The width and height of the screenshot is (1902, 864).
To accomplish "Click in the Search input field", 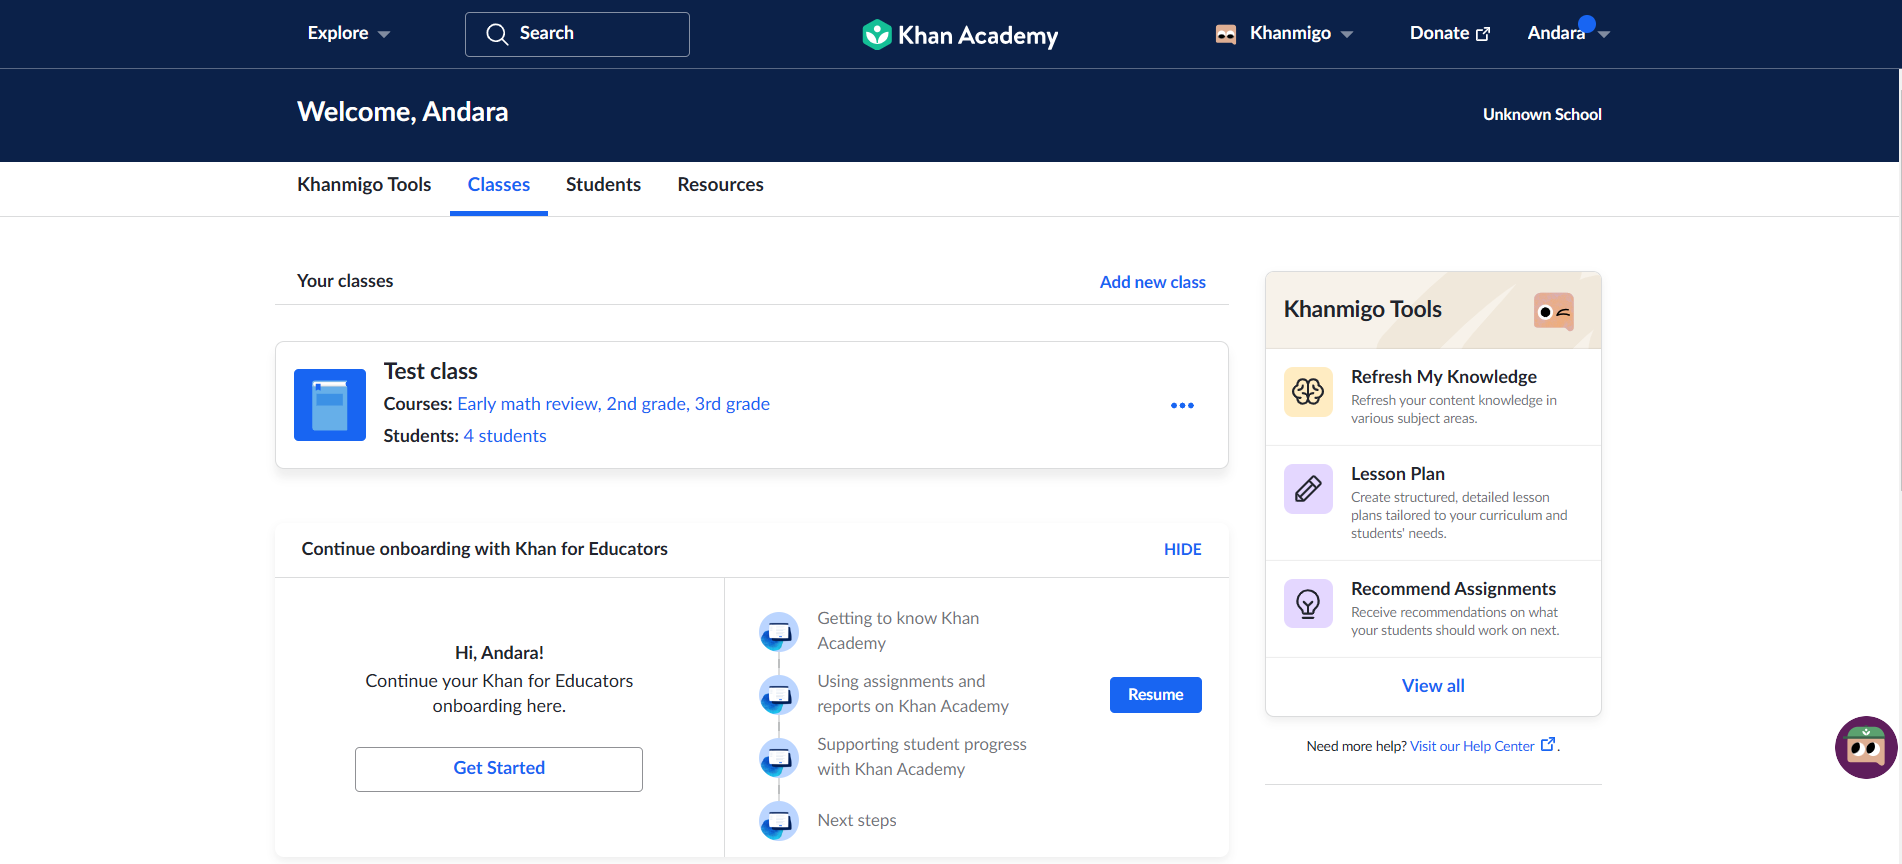I will tap(577, 34).
